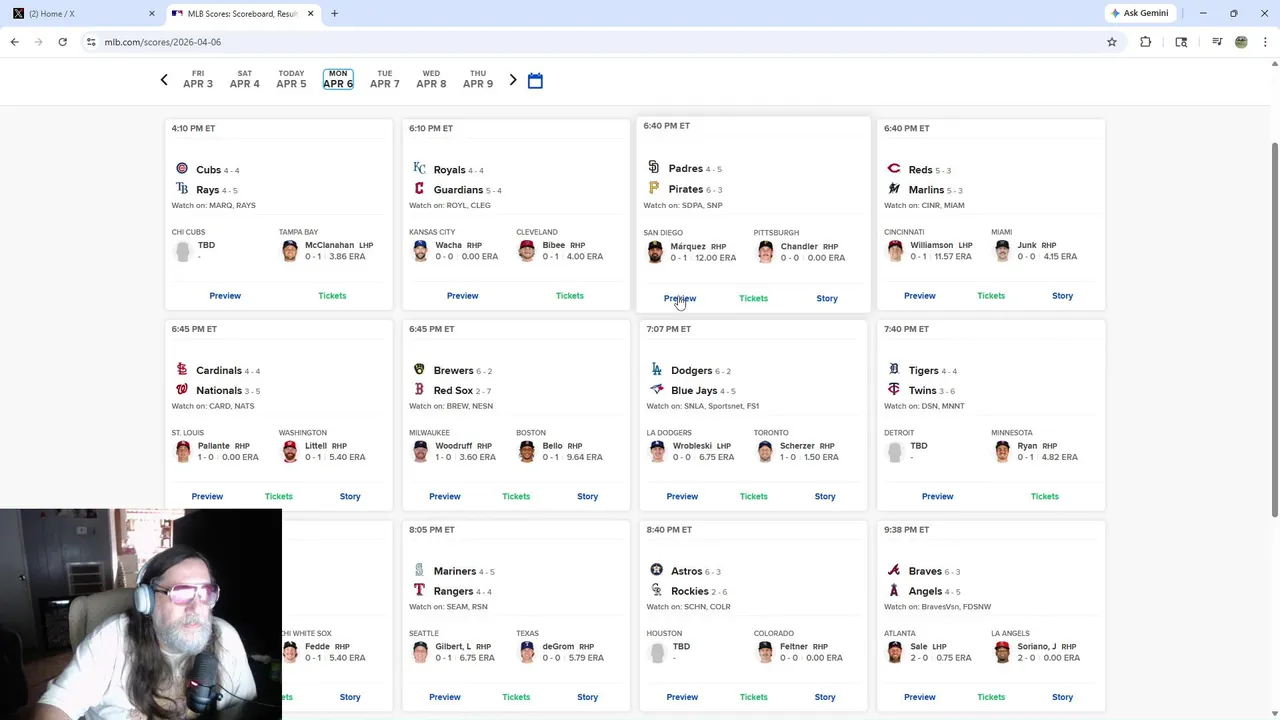Click Ask Gemini button

(x=1139, y=13)
